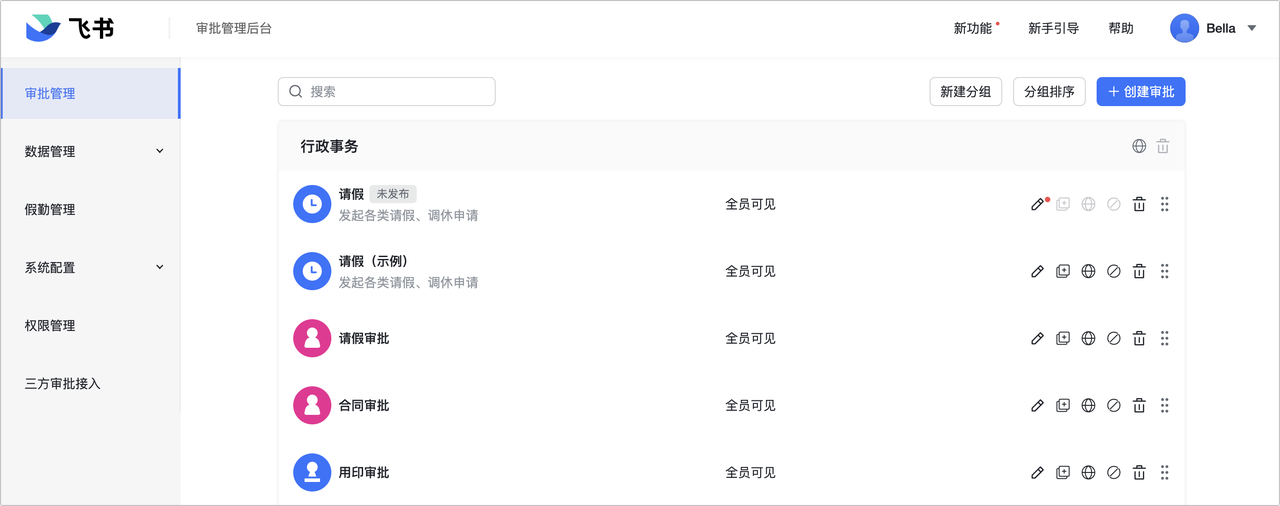Delete the unpublished 请假 approval
1280x506 pixels.
1139,204
